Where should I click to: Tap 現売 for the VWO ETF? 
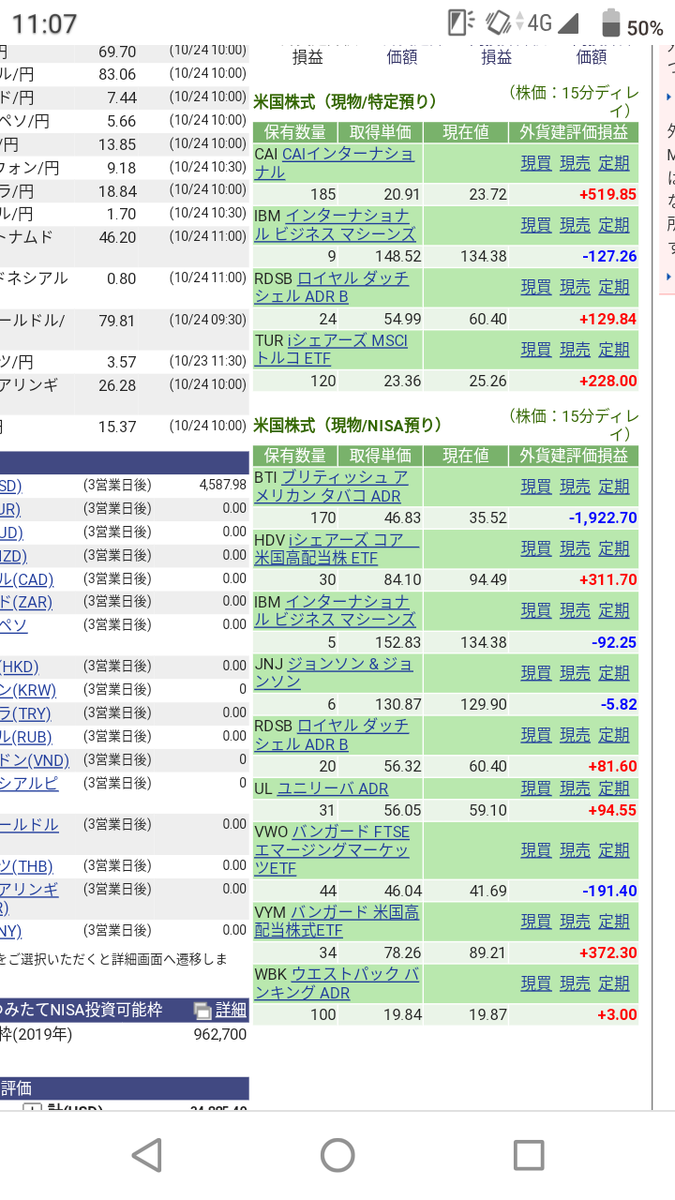(575, 850)
